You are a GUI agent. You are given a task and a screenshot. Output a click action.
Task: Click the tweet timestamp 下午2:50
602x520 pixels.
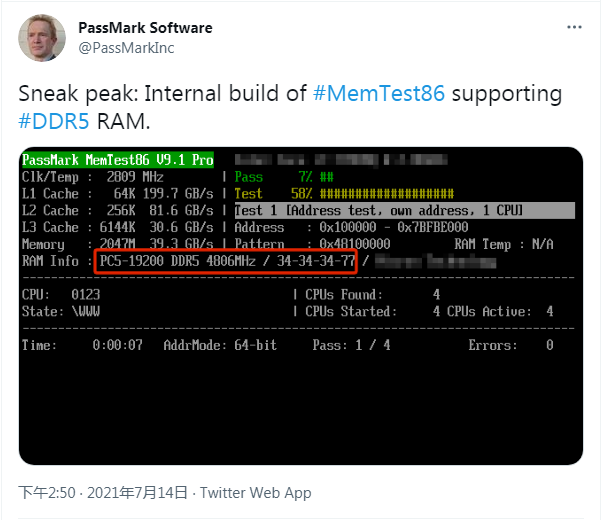pyautogui.click(x=49, y=493)
